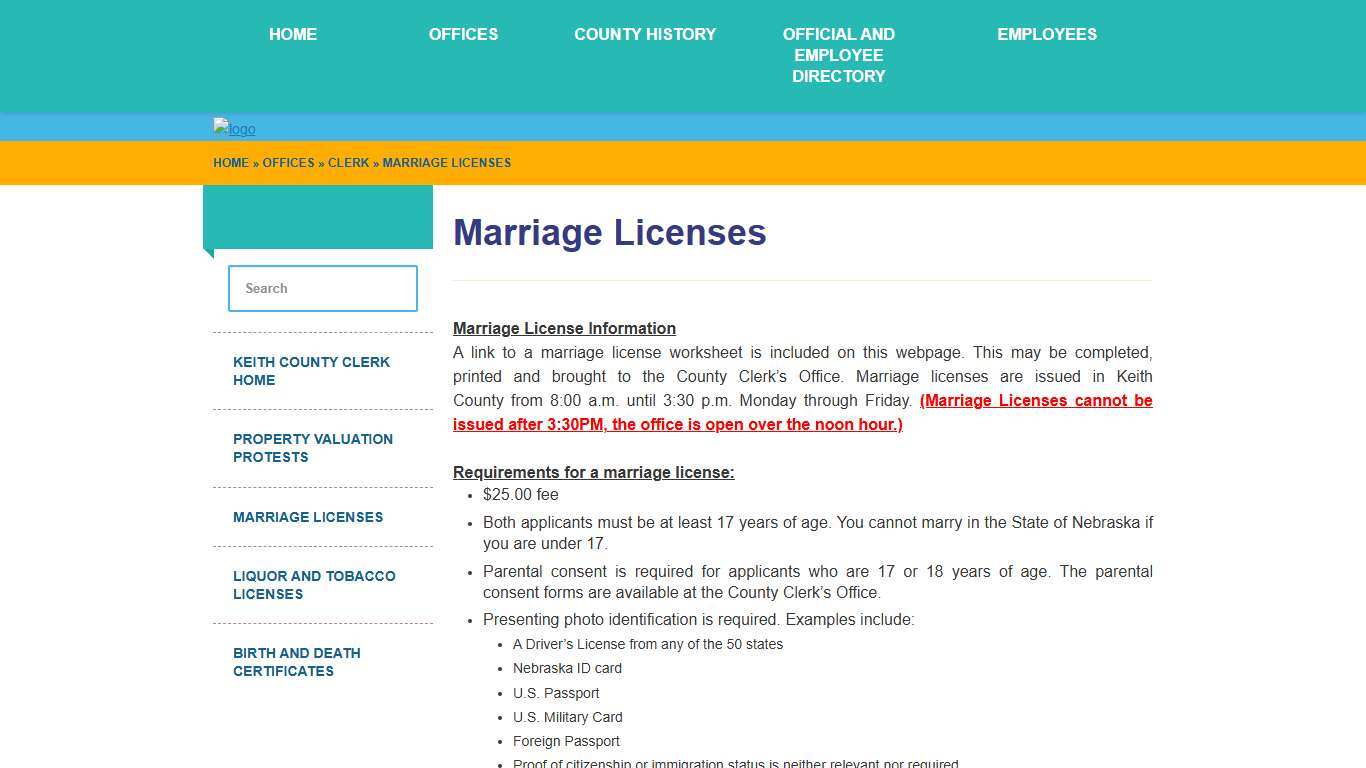Click the Marriage Licenses page heading
The image size is (1366, 768).
pos(610,232)
